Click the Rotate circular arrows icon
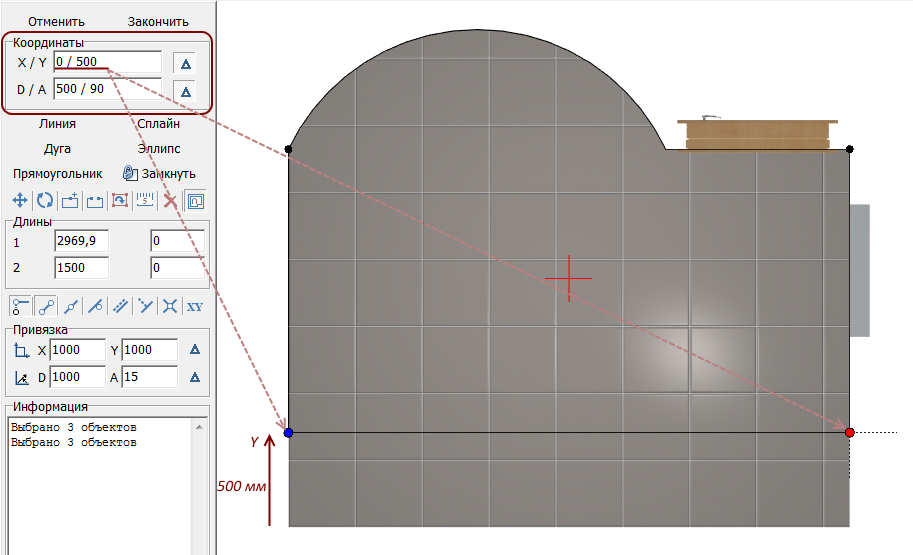This screenshot has height=555, width=913. point(44,200)
